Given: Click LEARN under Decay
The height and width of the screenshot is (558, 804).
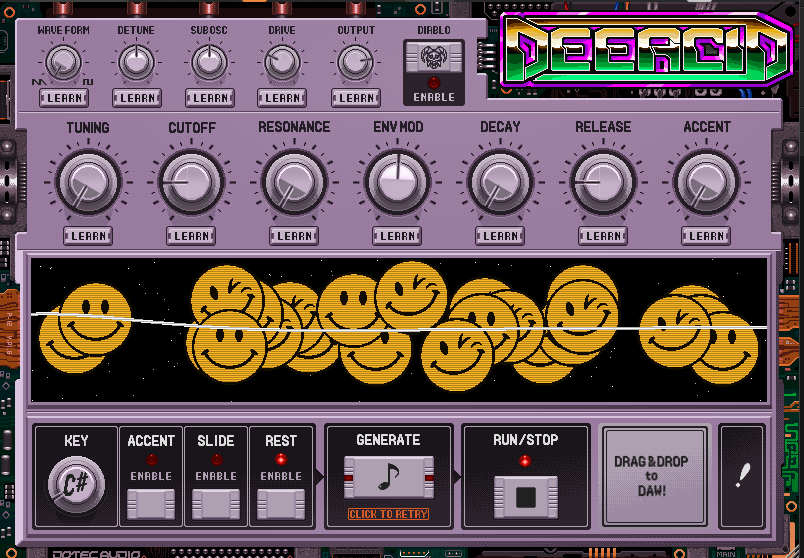Looking at the screenshot, I should [500, 236].
